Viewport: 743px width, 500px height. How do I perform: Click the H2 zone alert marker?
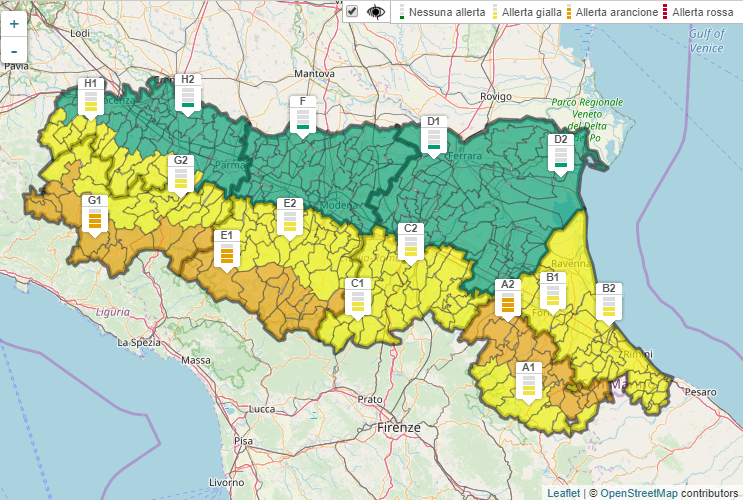[187, 92]
